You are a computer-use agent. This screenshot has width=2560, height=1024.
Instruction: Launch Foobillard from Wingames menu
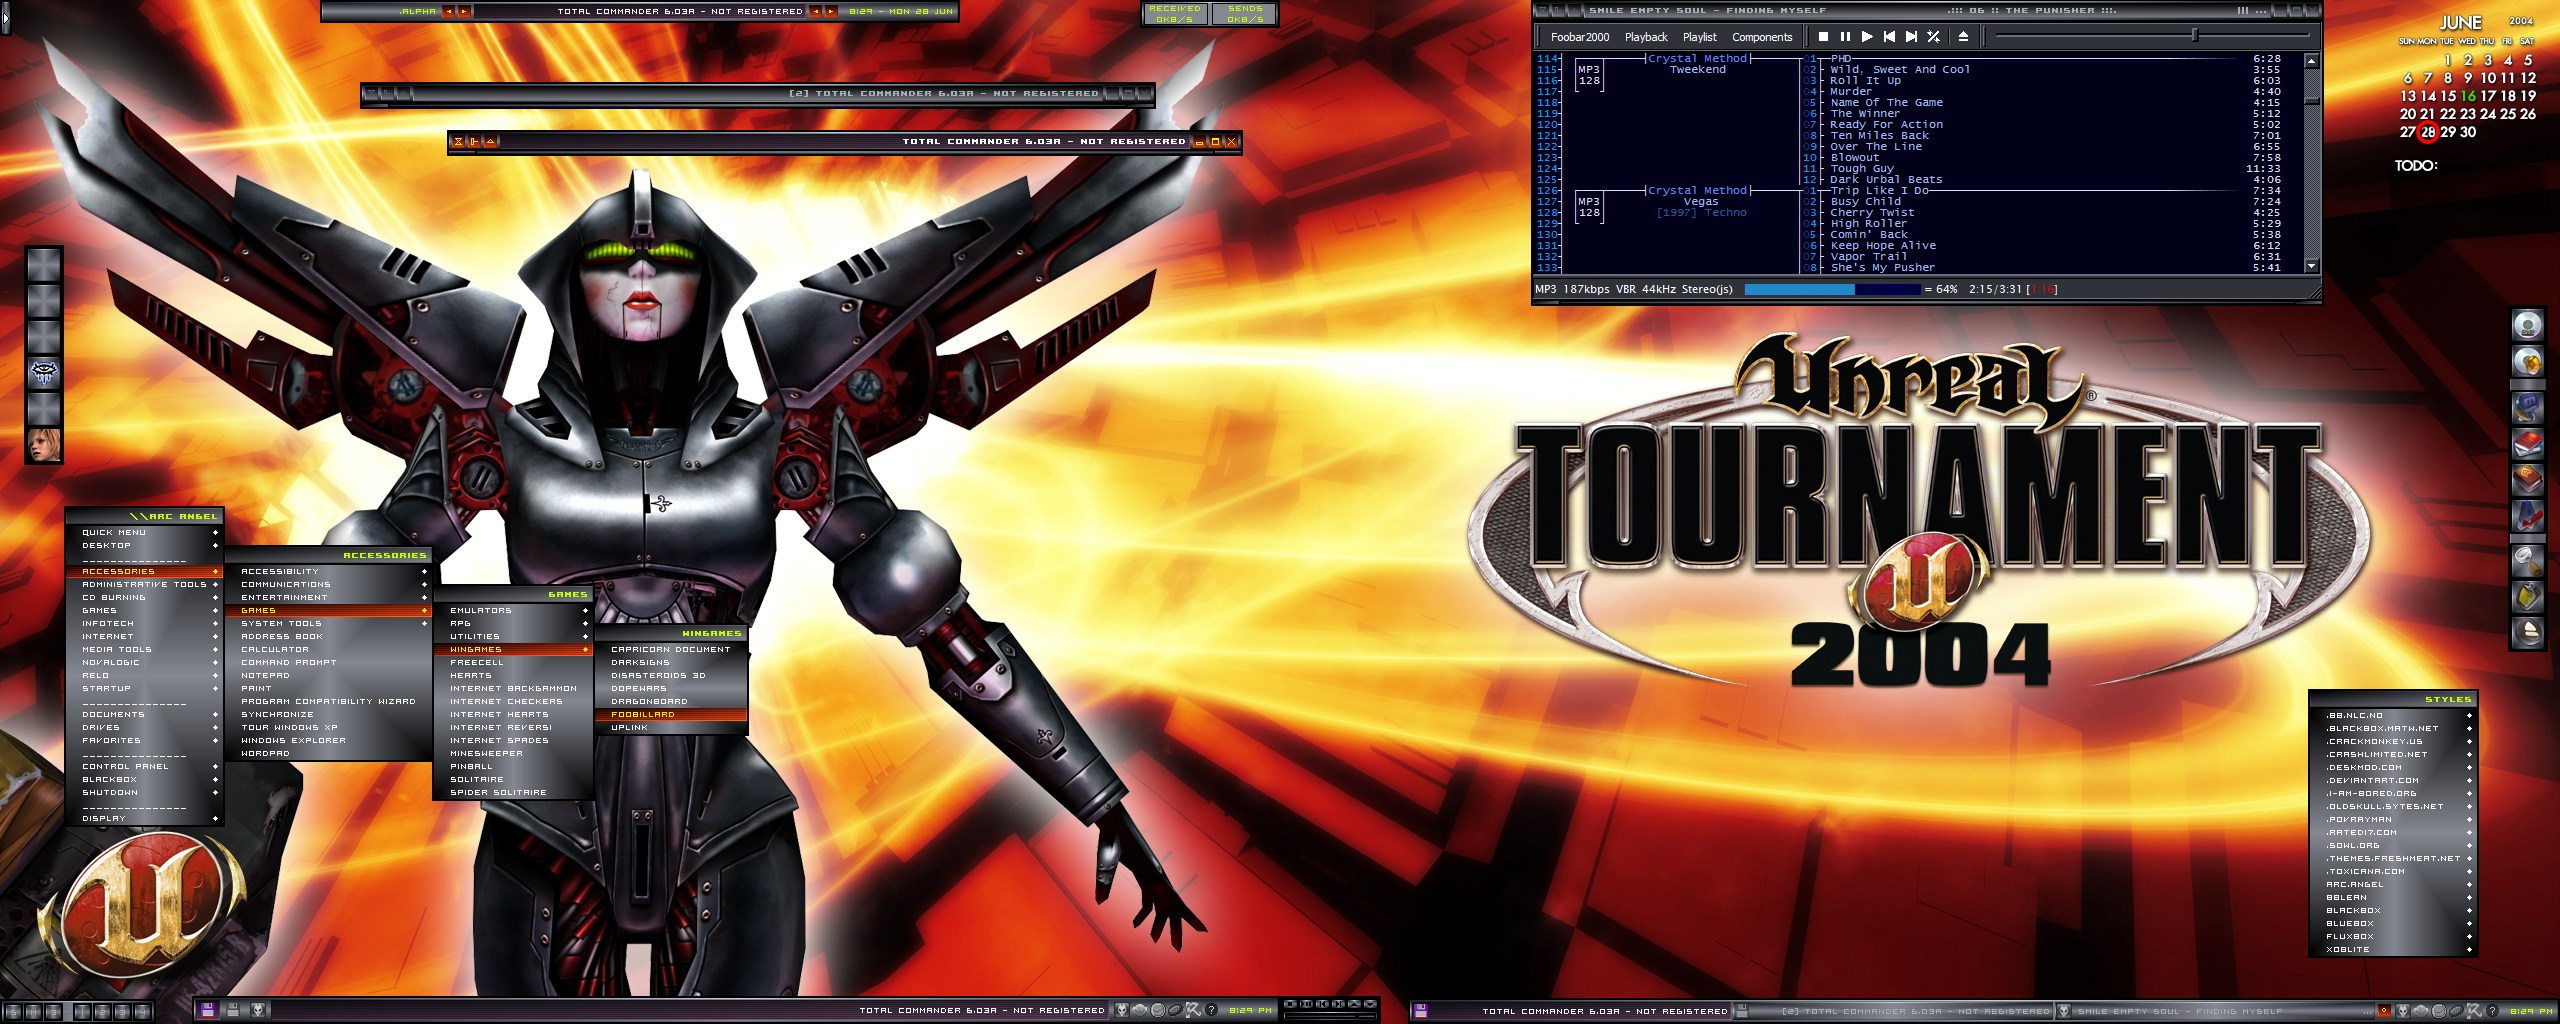tap(671, 715)
